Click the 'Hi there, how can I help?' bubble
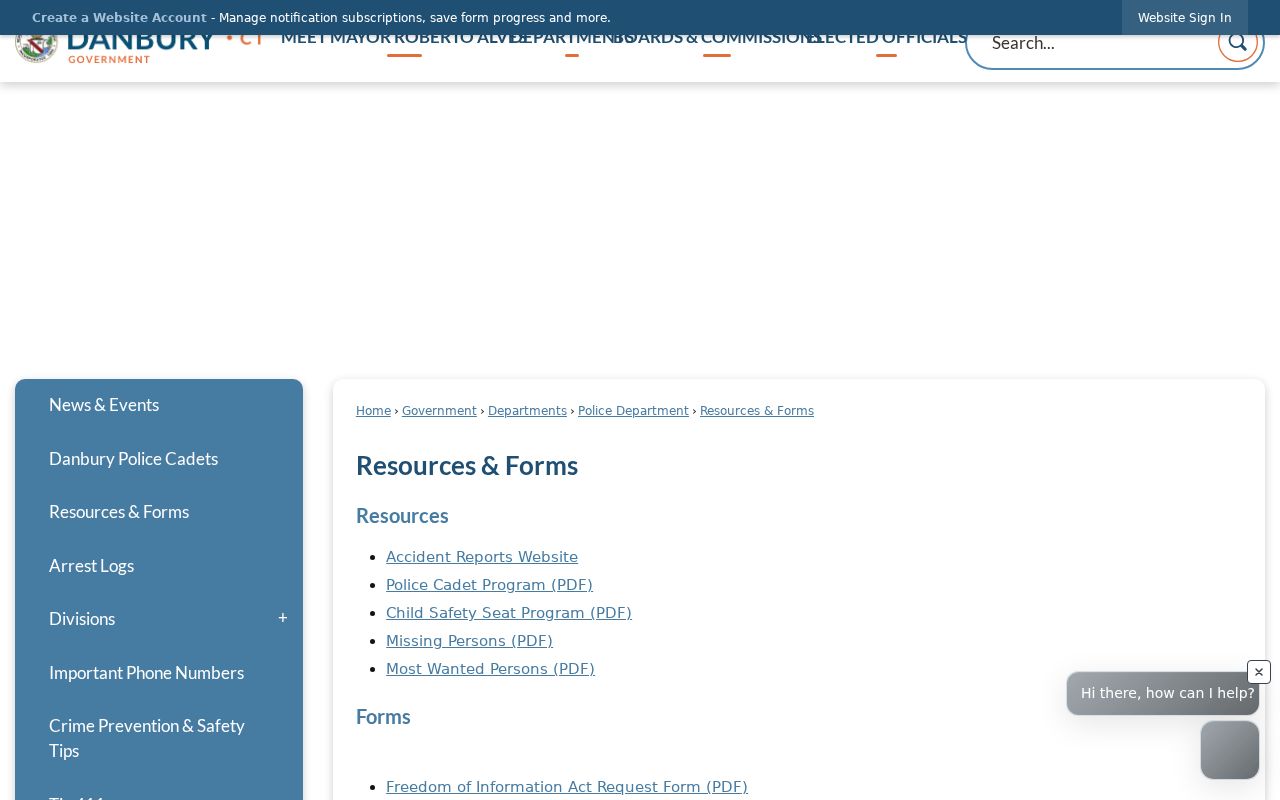The height and width of the screenshot is (800, 1280). click(1163, 693)
